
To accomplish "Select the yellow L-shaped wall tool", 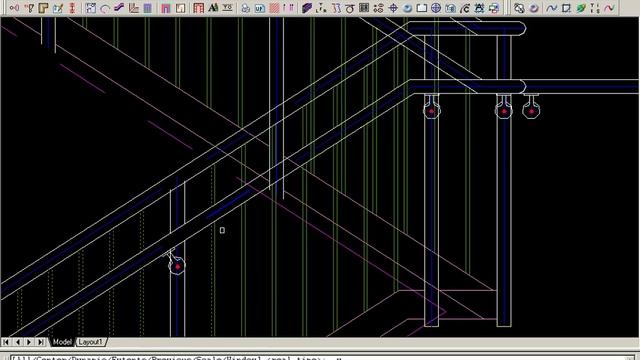I will (x=43, y=8).
